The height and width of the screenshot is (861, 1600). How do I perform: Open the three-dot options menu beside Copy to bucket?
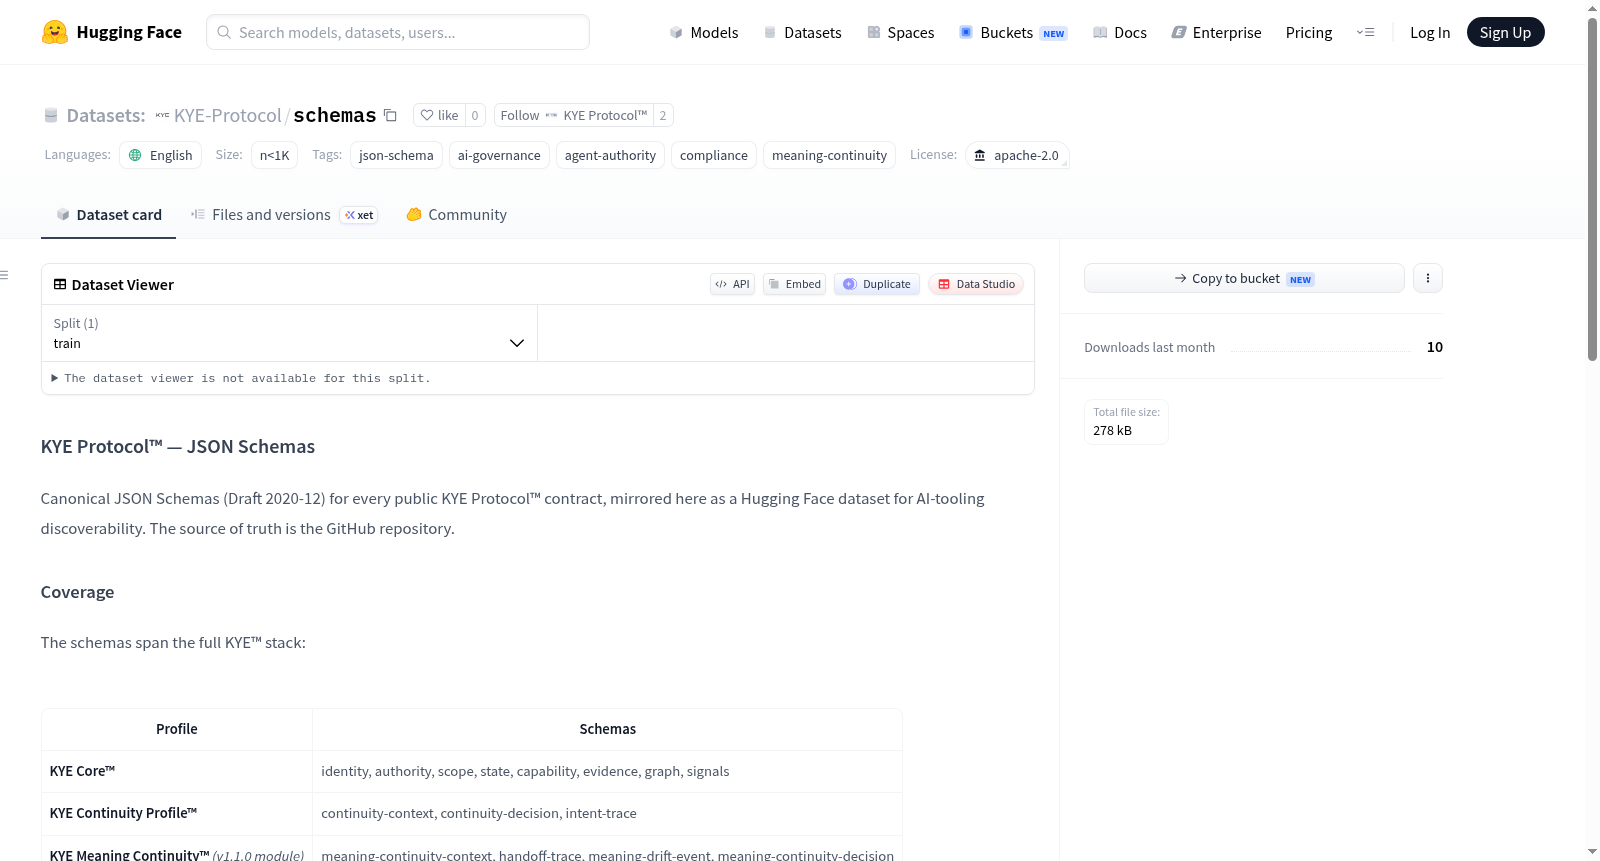[1428, 278]
